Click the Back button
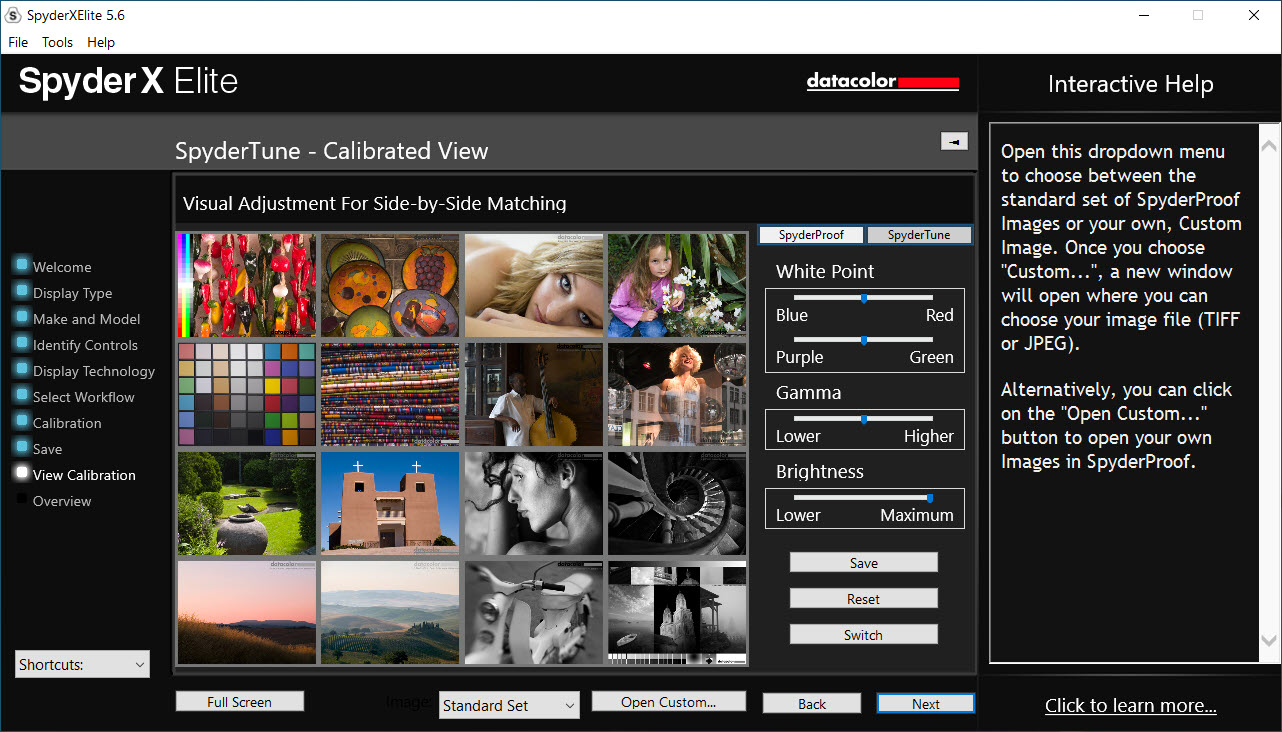 click(812, 704)
